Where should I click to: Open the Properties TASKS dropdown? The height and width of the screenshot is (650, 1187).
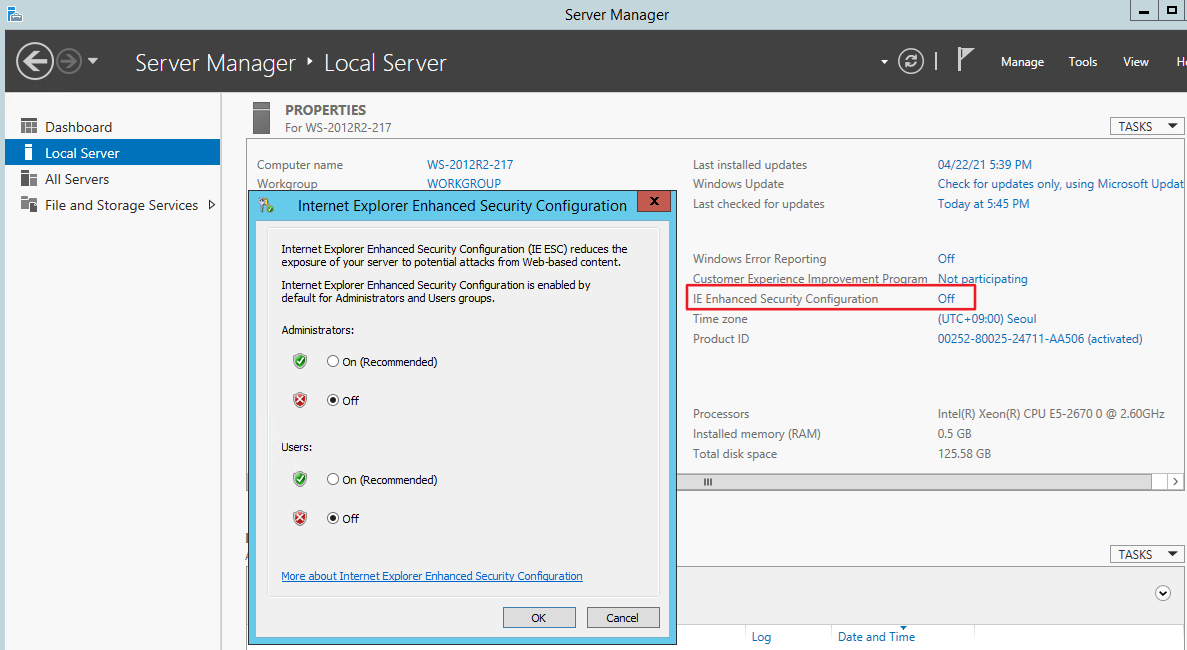tap(1146, 127)
